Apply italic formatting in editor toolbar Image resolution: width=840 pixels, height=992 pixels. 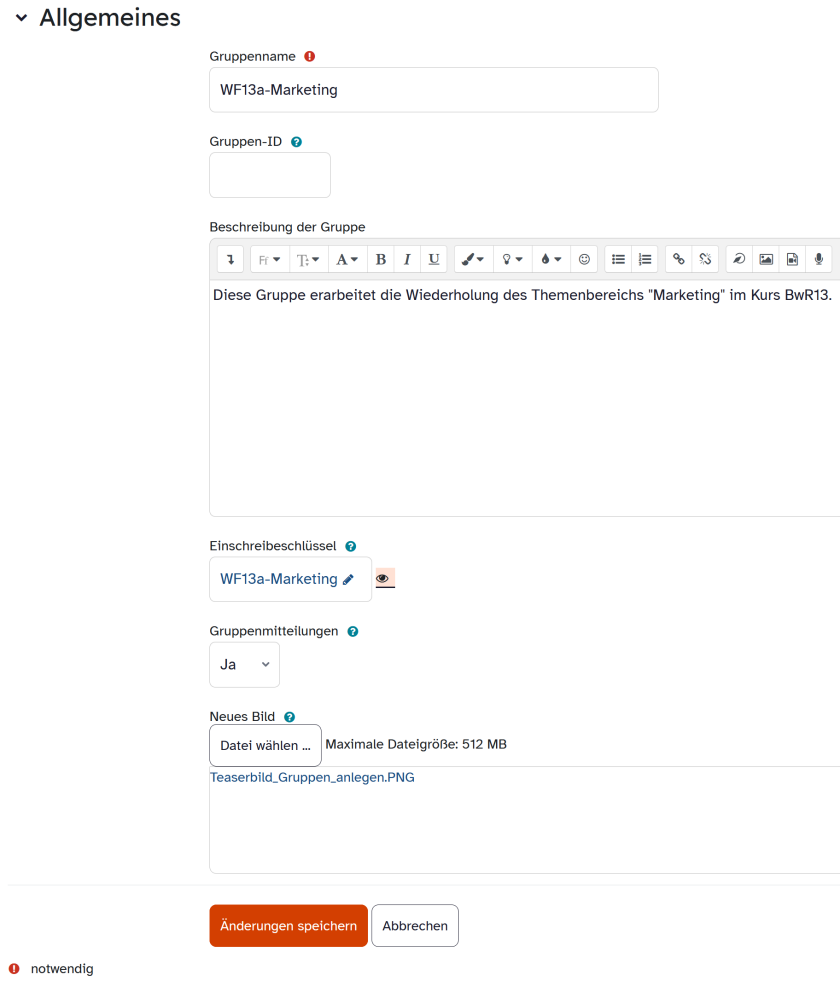pos(407,259)
